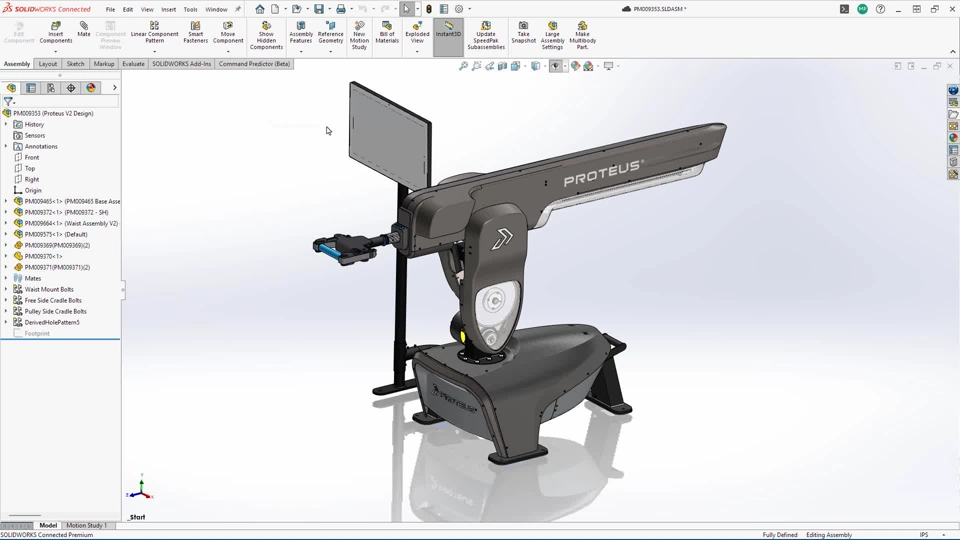Open the PropertyManager tab icon
960x540 pixels.
[x=31, y=88]
